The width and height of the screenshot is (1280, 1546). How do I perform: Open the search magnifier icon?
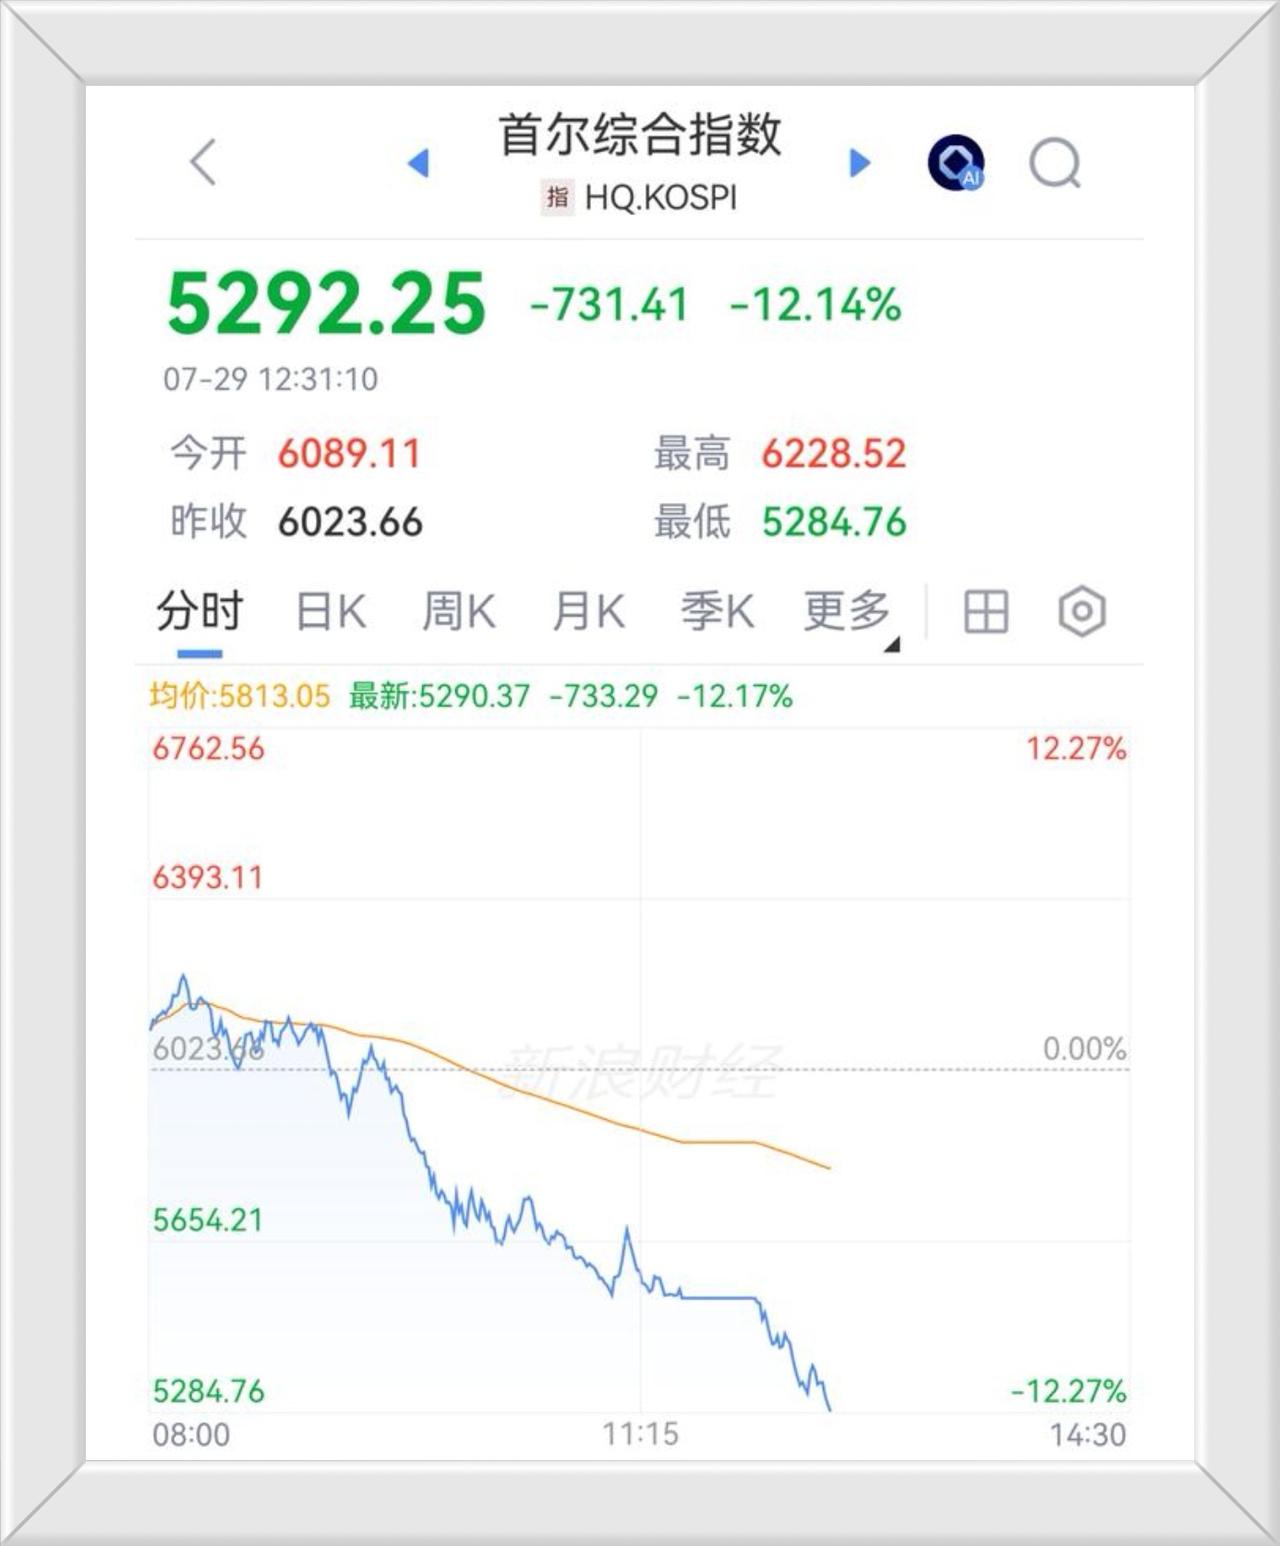coord(1055,162)
